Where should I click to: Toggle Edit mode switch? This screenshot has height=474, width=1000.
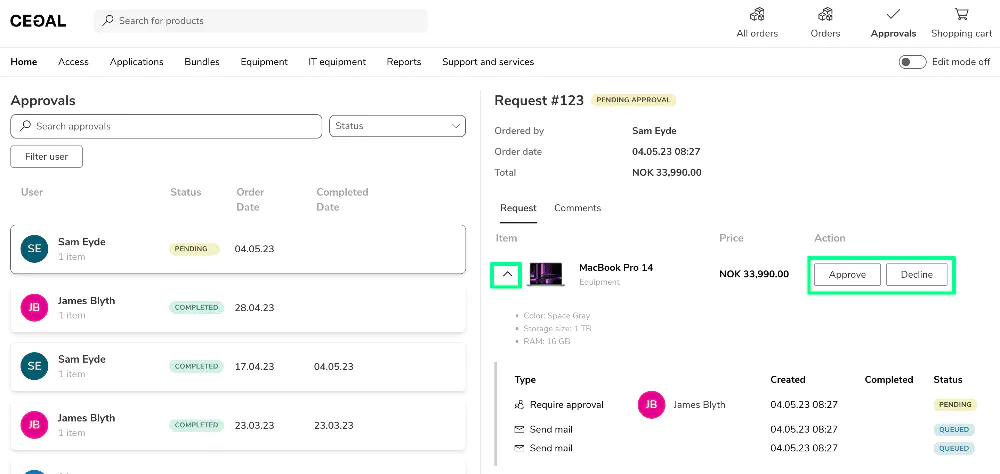click(912, 62)
